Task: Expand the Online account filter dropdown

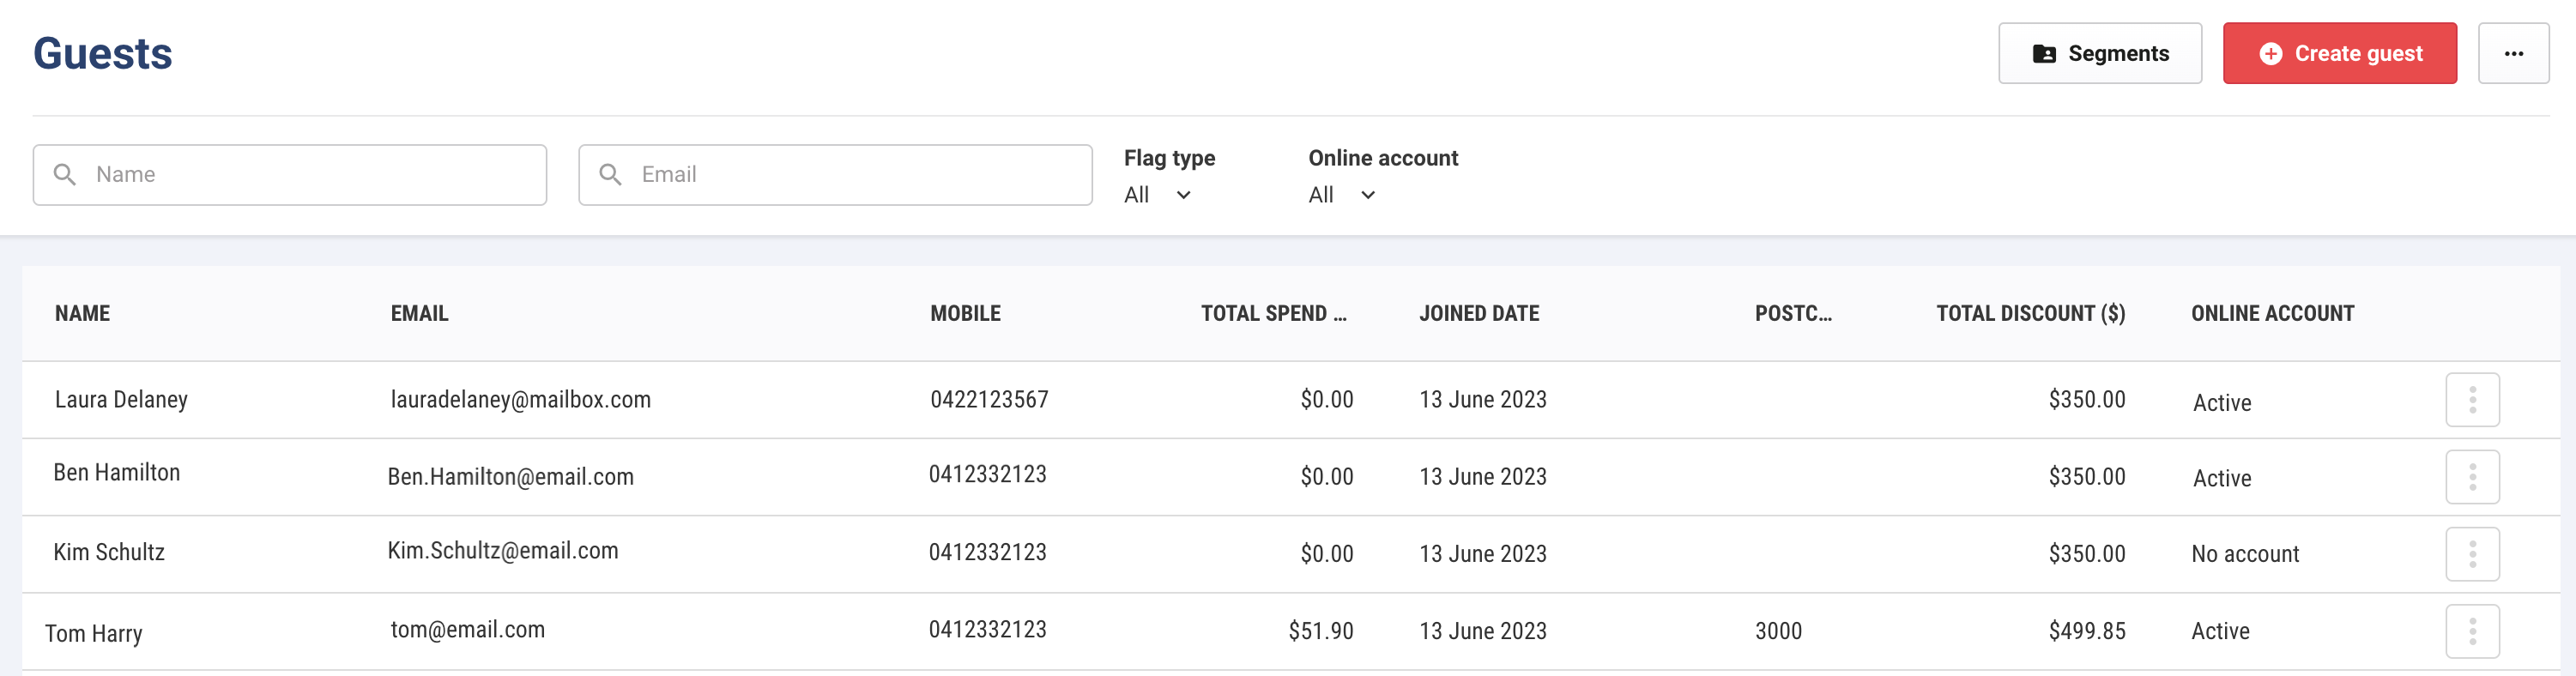Action: pos(1342,195)
